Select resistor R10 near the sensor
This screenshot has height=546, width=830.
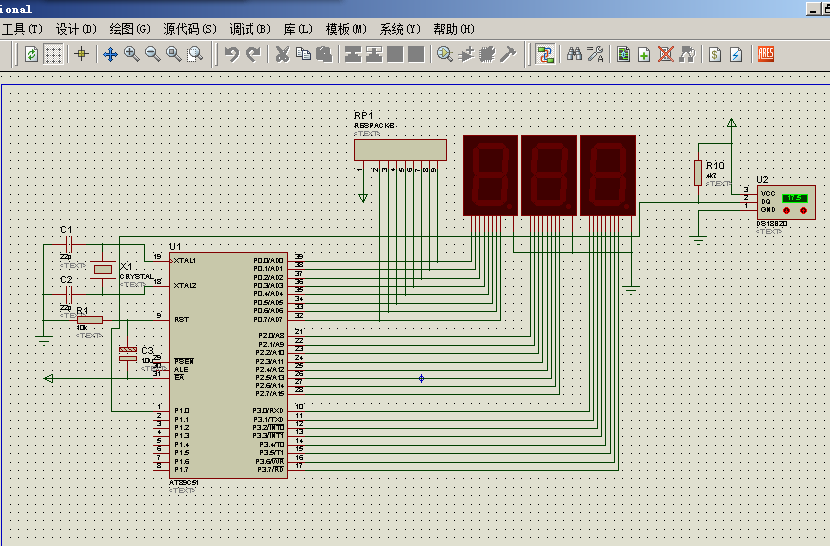tap(698, 173)
